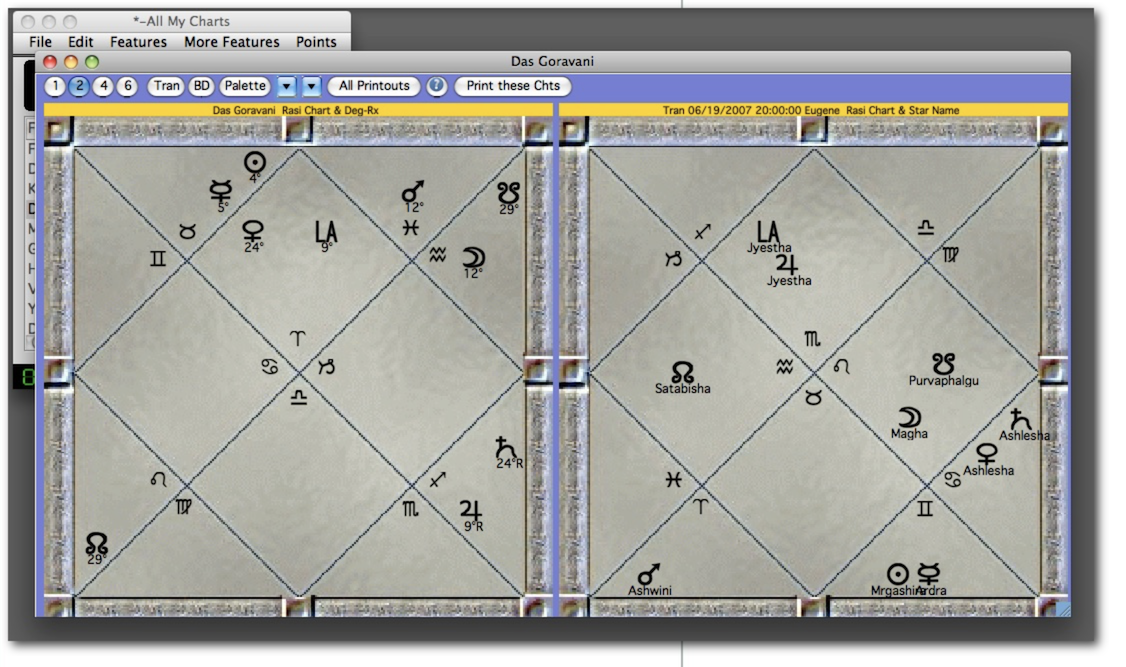Click the Rahu symbol labeled Satabisha

(682, 372)
